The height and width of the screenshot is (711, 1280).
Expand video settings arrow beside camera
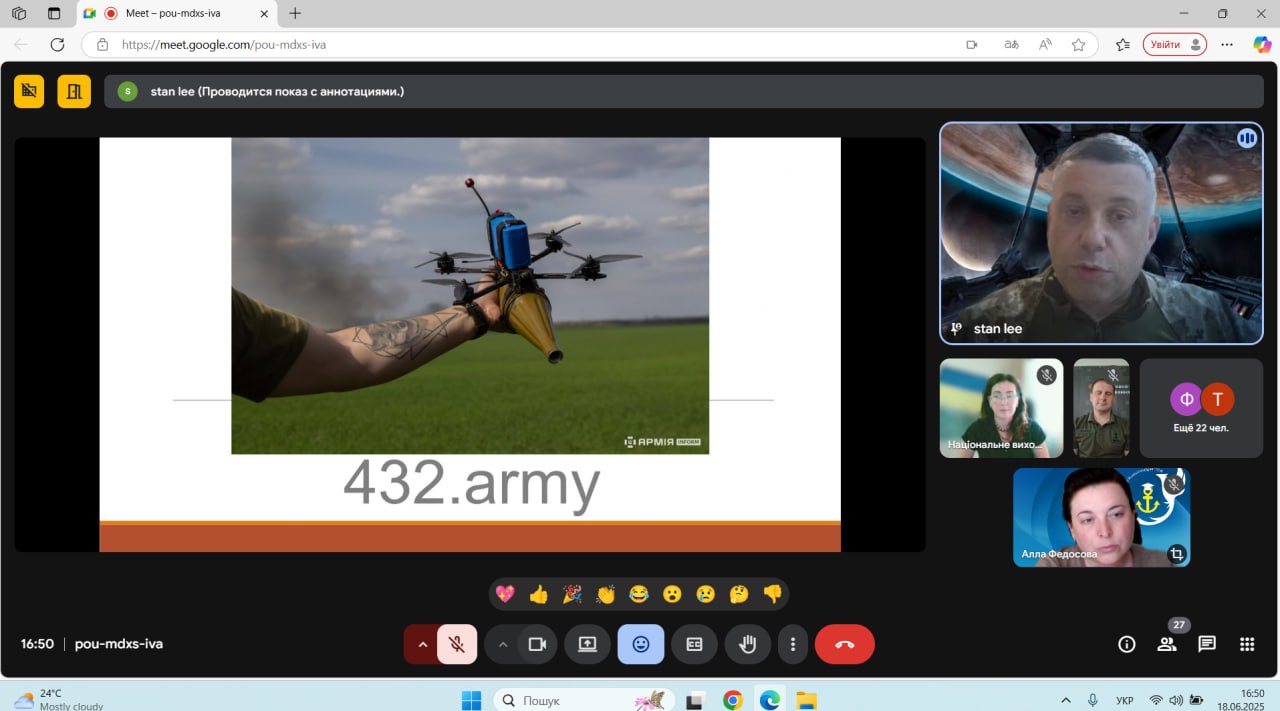pyautogui.click(x=503, y=644)
